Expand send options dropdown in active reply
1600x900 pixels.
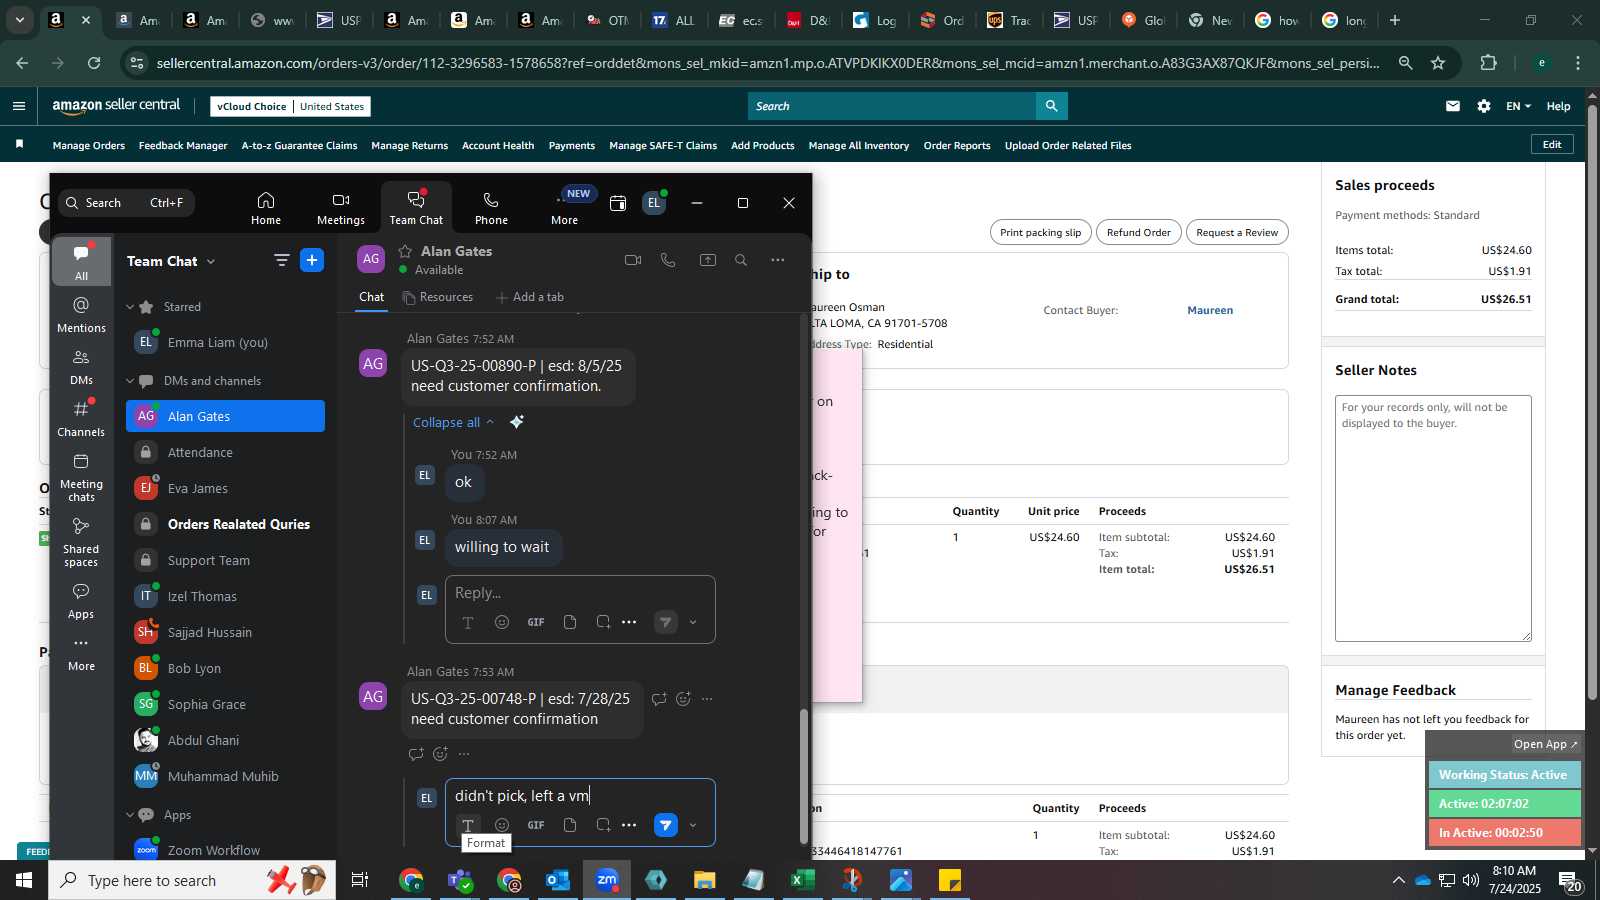pos(693,825)
